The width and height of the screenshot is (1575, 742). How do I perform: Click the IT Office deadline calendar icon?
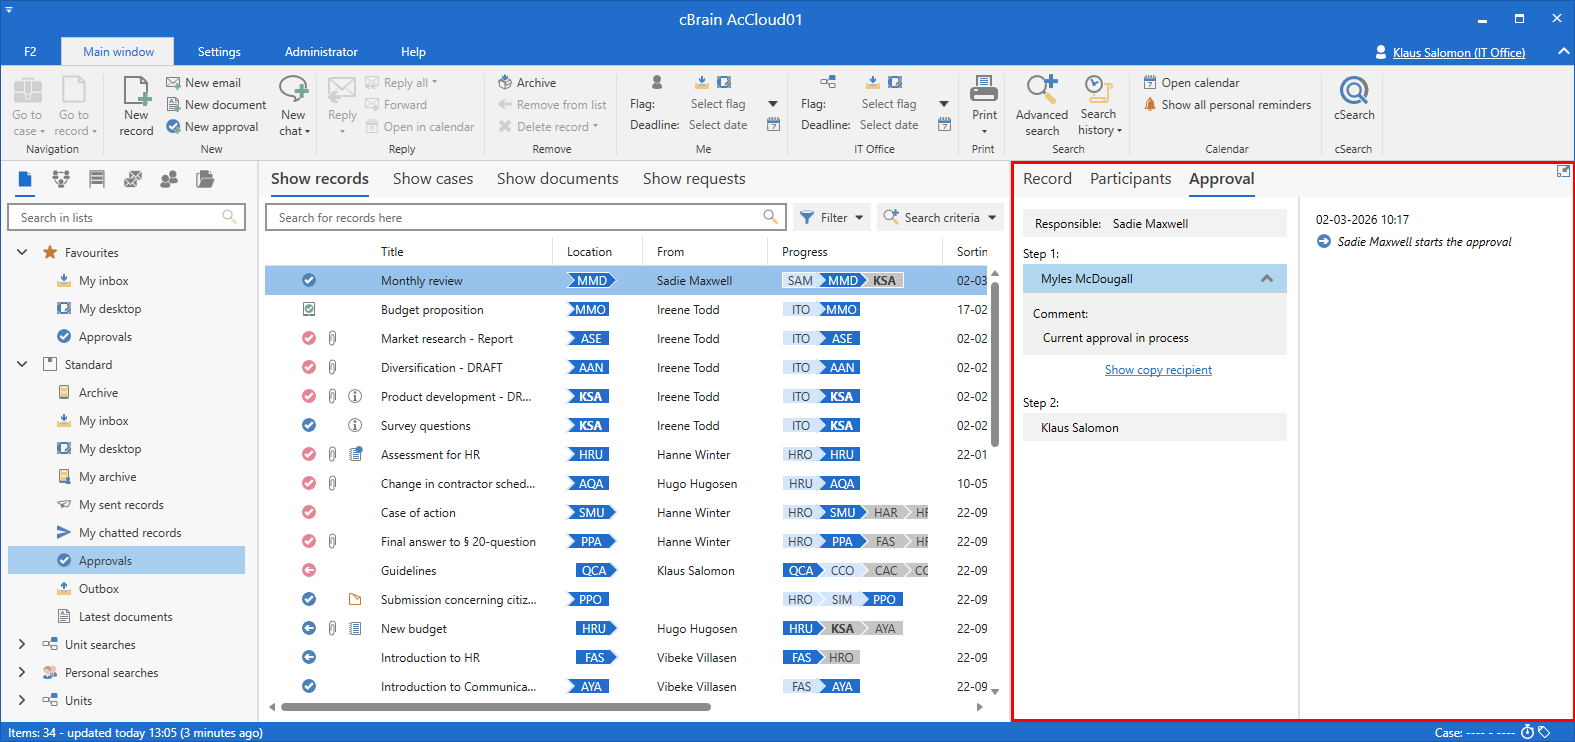[x=944, y=125]
